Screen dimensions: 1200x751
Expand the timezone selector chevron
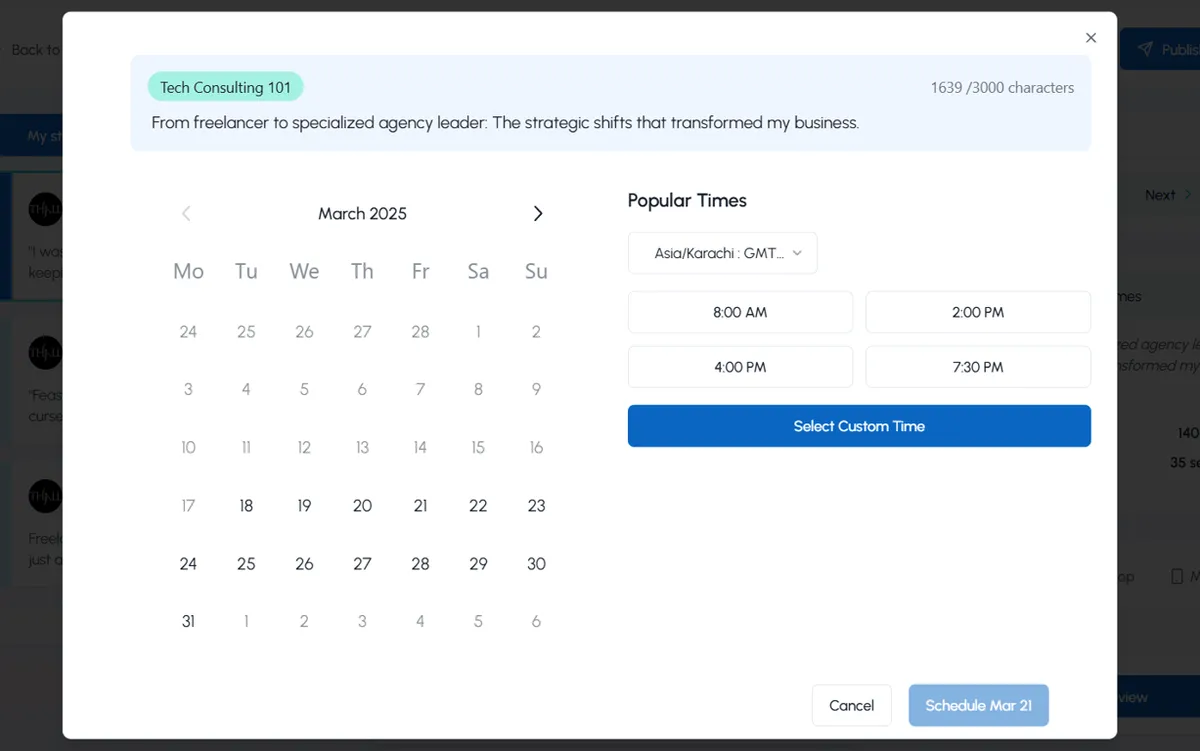pos(797,253)
